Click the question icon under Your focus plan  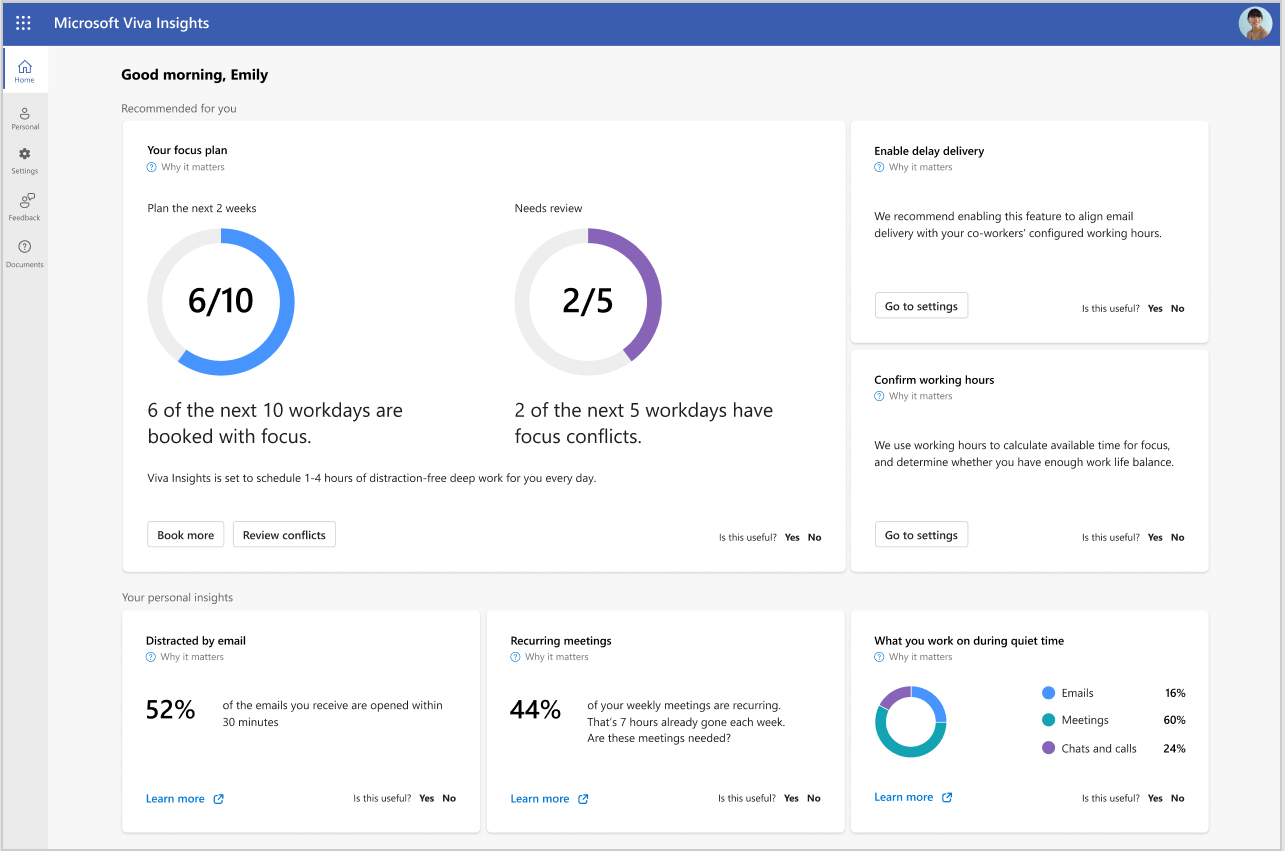152,167
